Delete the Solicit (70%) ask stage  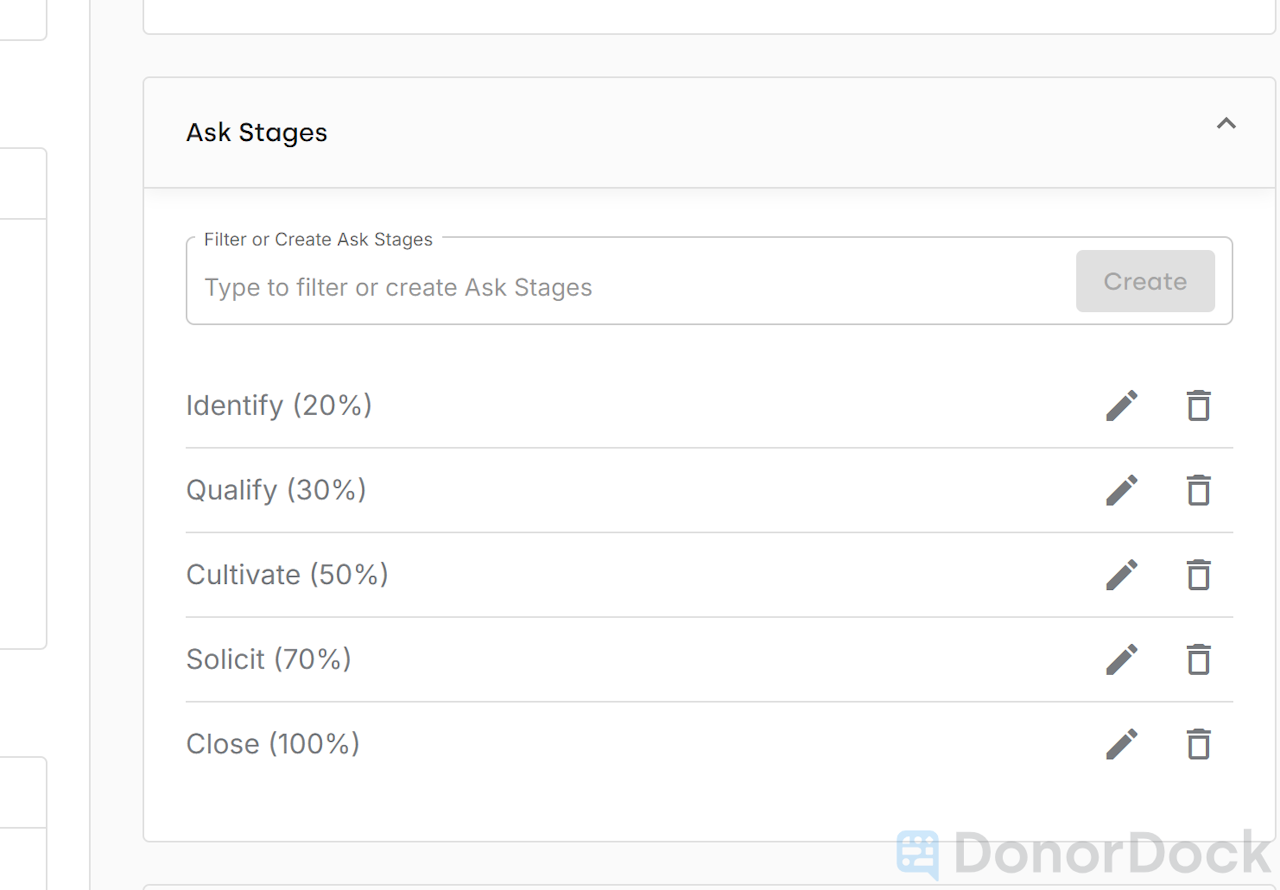click(x=1198, y=659)
